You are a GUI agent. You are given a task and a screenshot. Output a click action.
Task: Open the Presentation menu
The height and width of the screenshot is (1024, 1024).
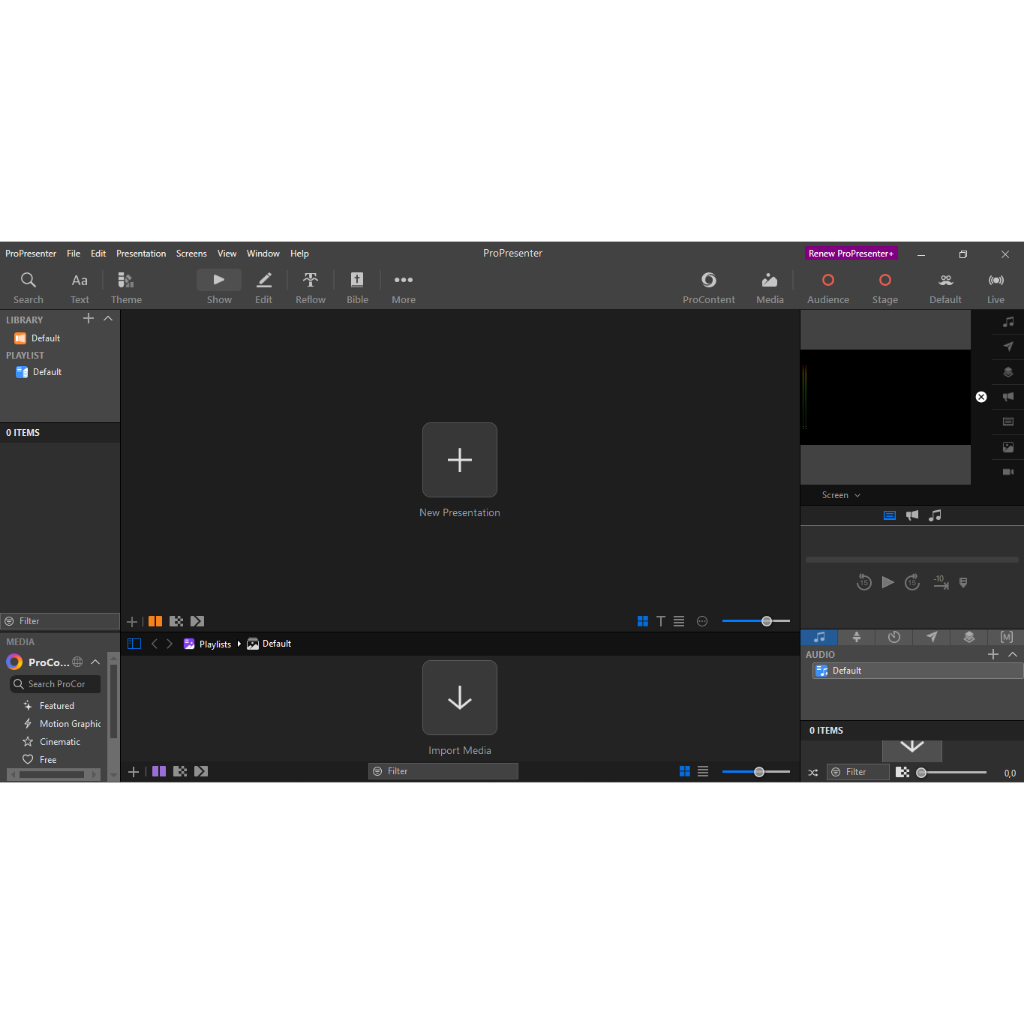(x=141, y=253)
